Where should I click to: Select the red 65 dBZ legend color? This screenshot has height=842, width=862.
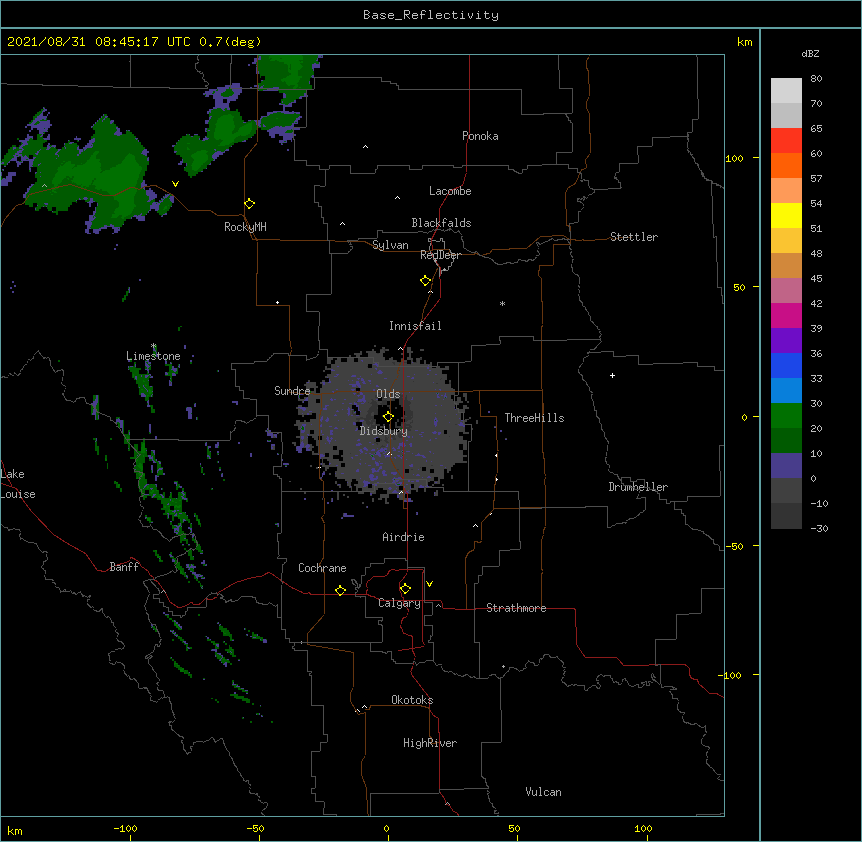coord(786,140)
